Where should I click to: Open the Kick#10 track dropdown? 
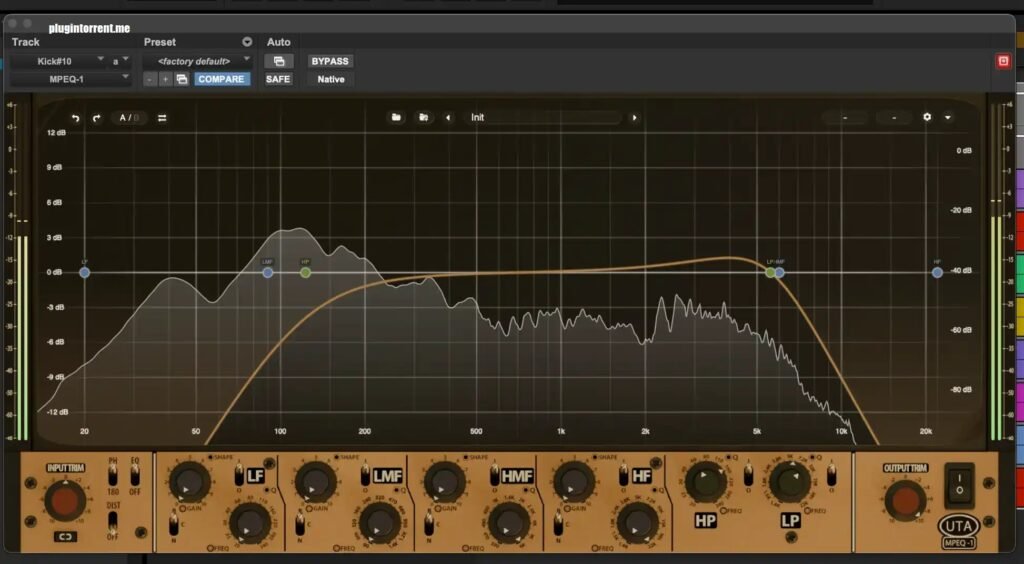coord(58,61)
